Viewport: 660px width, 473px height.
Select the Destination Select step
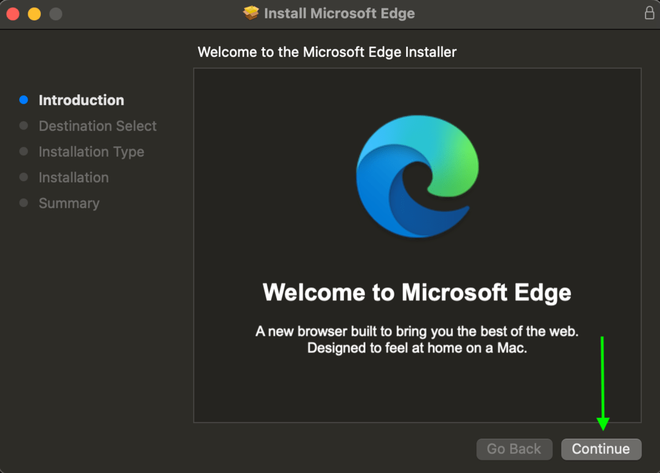tap(98, 126)
